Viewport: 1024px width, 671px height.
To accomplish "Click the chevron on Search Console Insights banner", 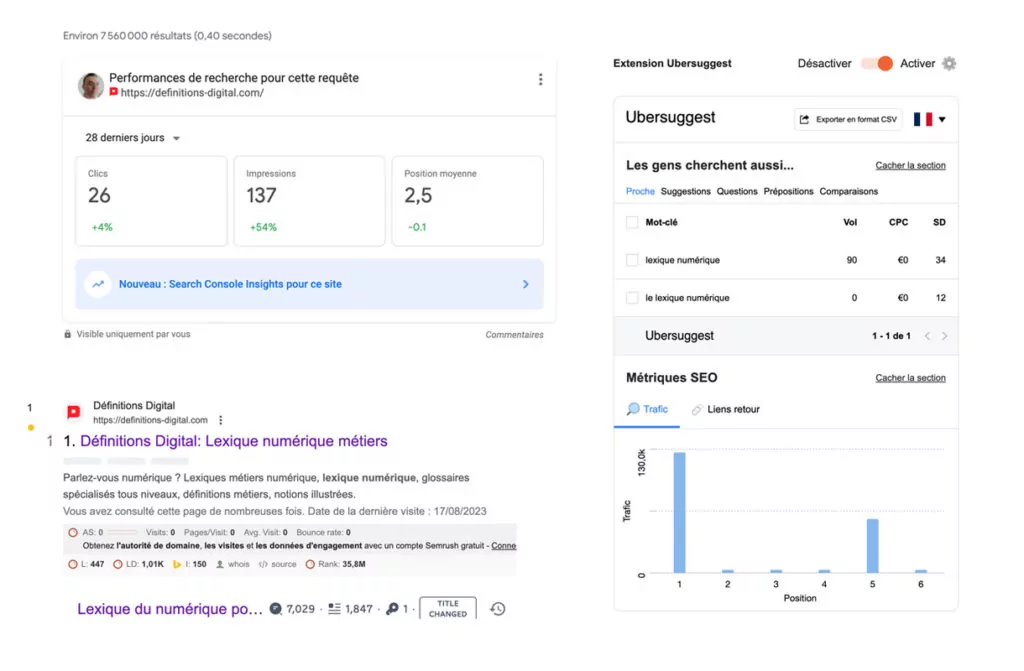I will (526, 284).
